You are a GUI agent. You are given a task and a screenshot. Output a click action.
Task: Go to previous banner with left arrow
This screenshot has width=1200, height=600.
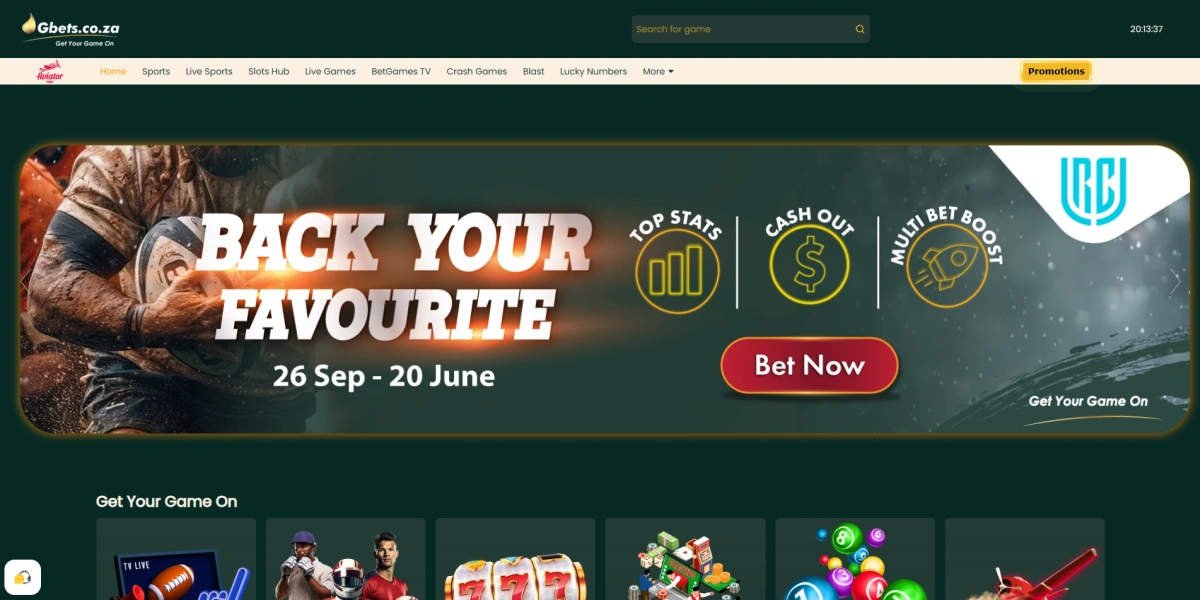click(27, 284)
